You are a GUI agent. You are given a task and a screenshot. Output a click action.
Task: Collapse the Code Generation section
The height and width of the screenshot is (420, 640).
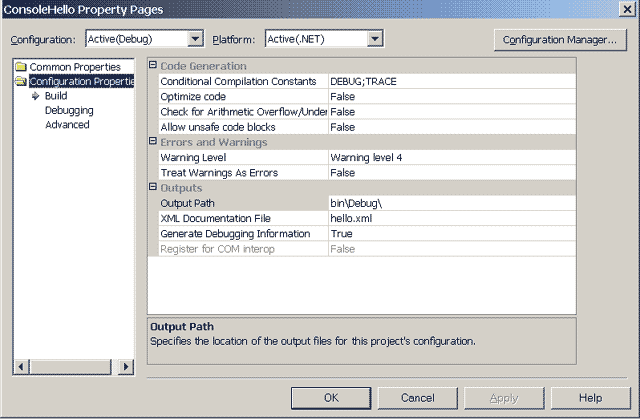(x=153, y=65)
